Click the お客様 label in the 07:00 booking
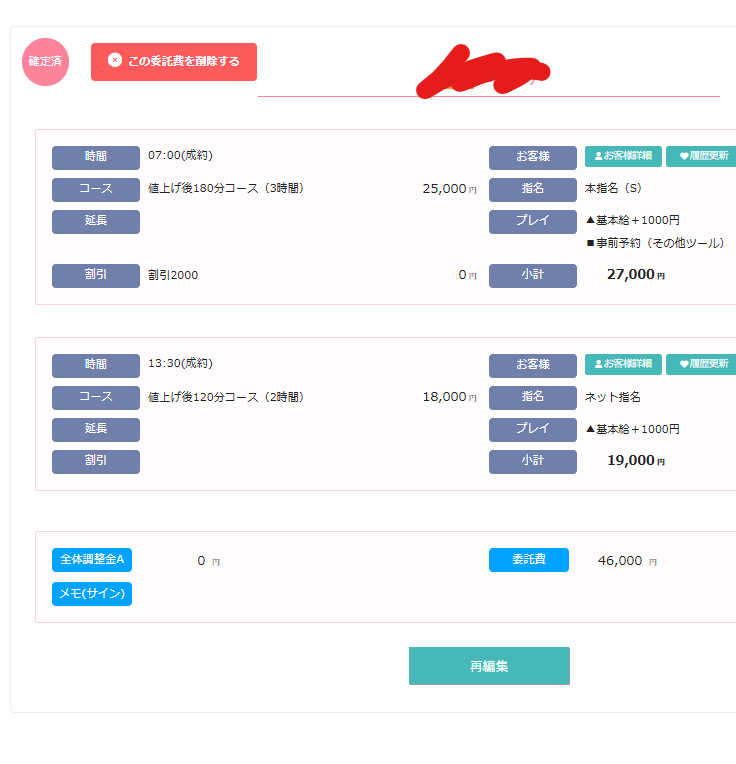The width and height of the screenshot is (736, 764). coord(533,157)
